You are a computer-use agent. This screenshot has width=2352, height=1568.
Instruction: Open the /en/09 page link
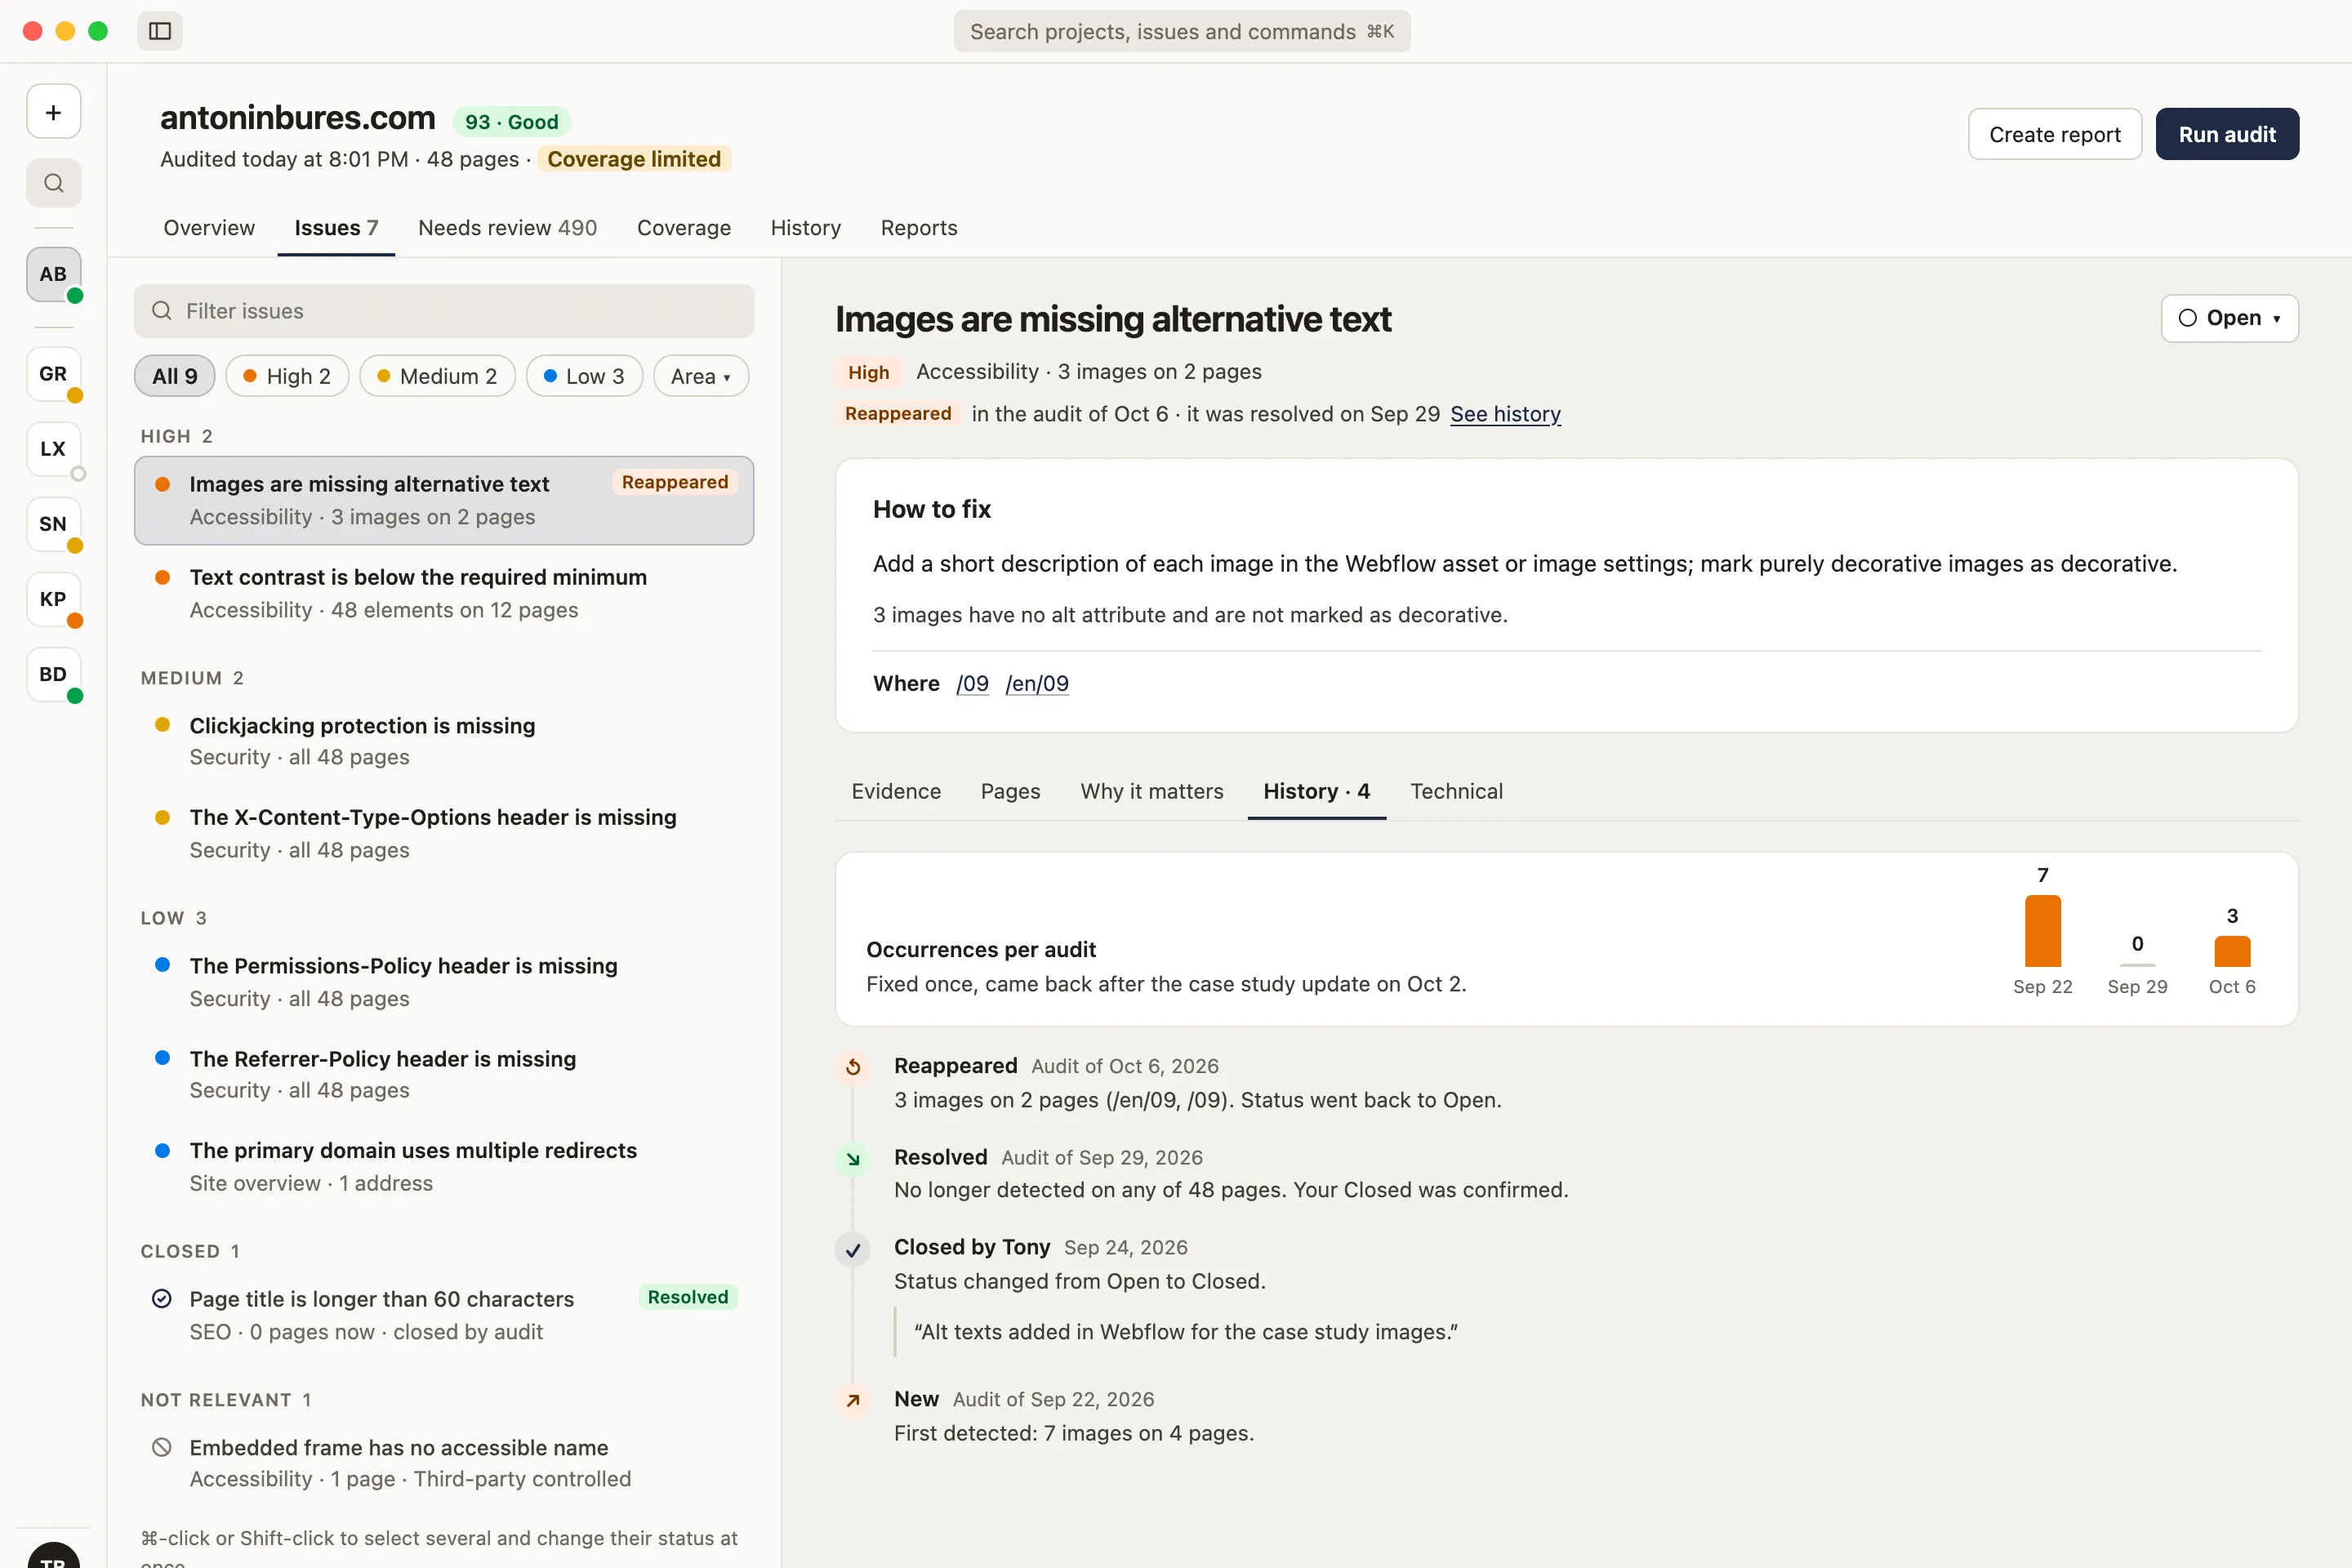click(1037, 683)
